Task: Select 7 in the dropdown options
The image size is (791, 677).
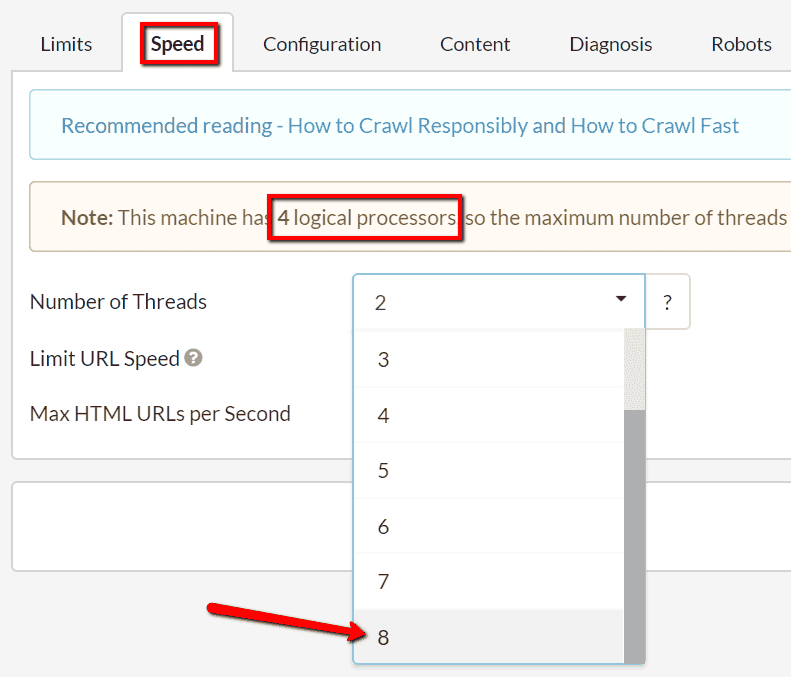Action: coord(489,581)
